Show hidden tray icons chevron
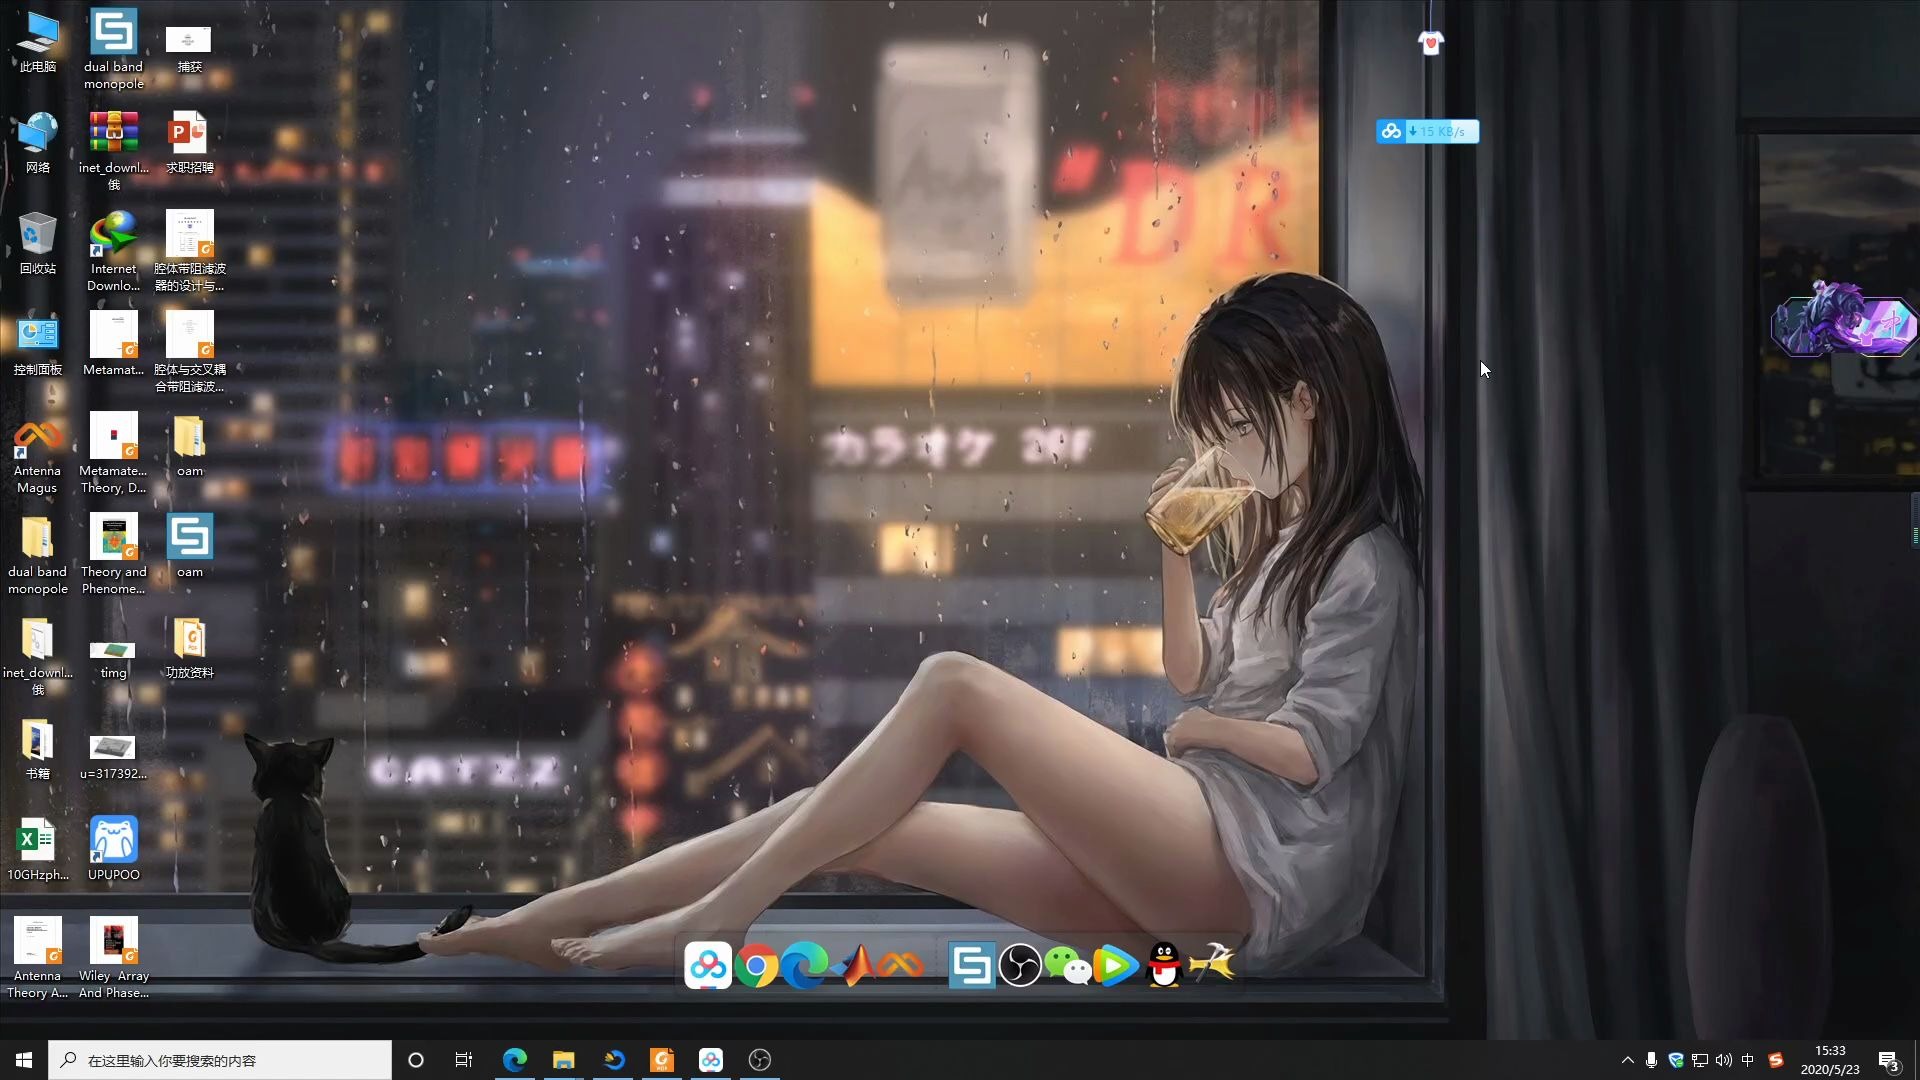The width and height of the screenshot is (1920, 1080). (1627, 1060)
